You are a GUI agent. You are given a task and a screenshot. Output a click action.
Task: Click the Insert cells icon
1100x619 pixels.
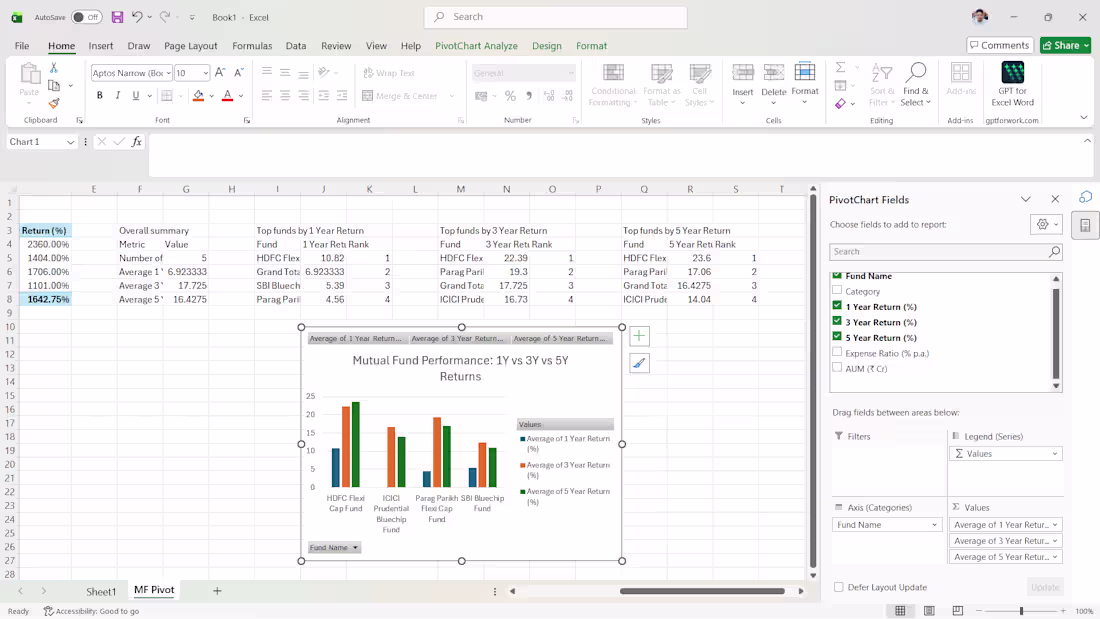point(742,72)
